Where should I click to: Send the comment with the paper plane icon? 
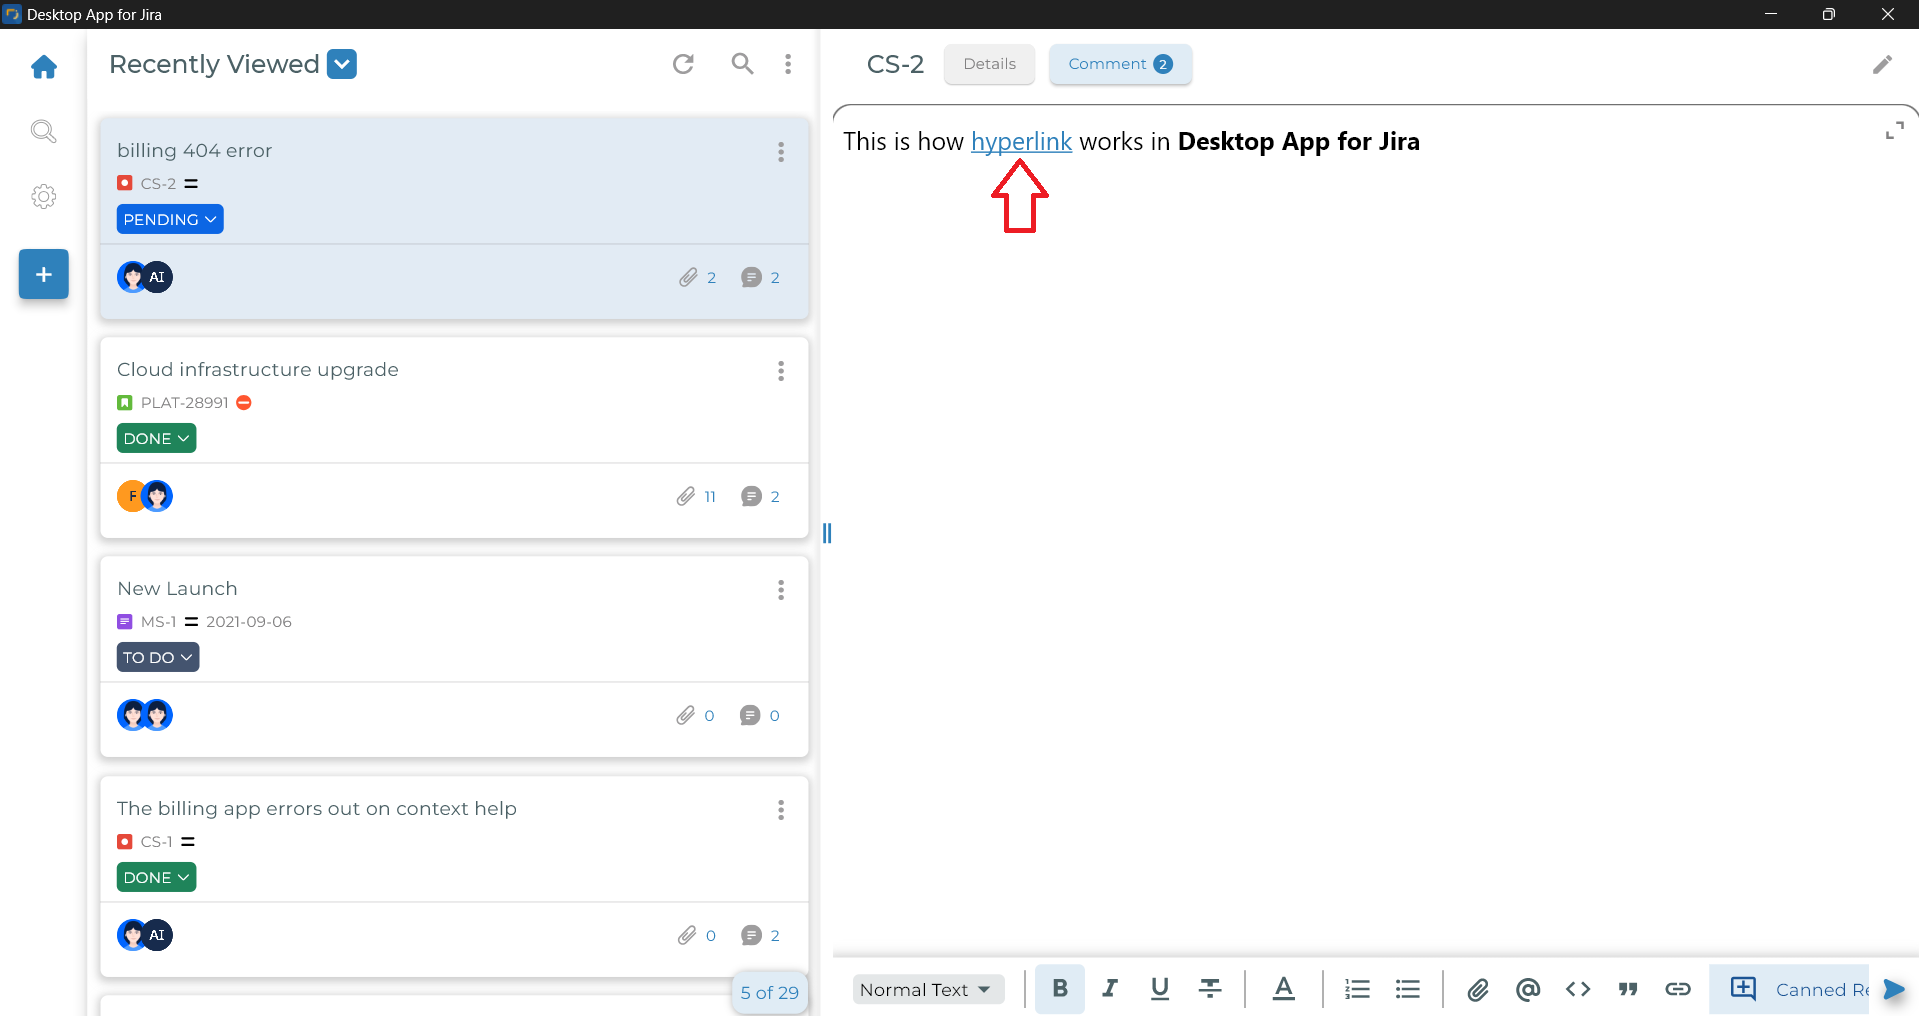pyautogui.click(x=1894, y=989)
